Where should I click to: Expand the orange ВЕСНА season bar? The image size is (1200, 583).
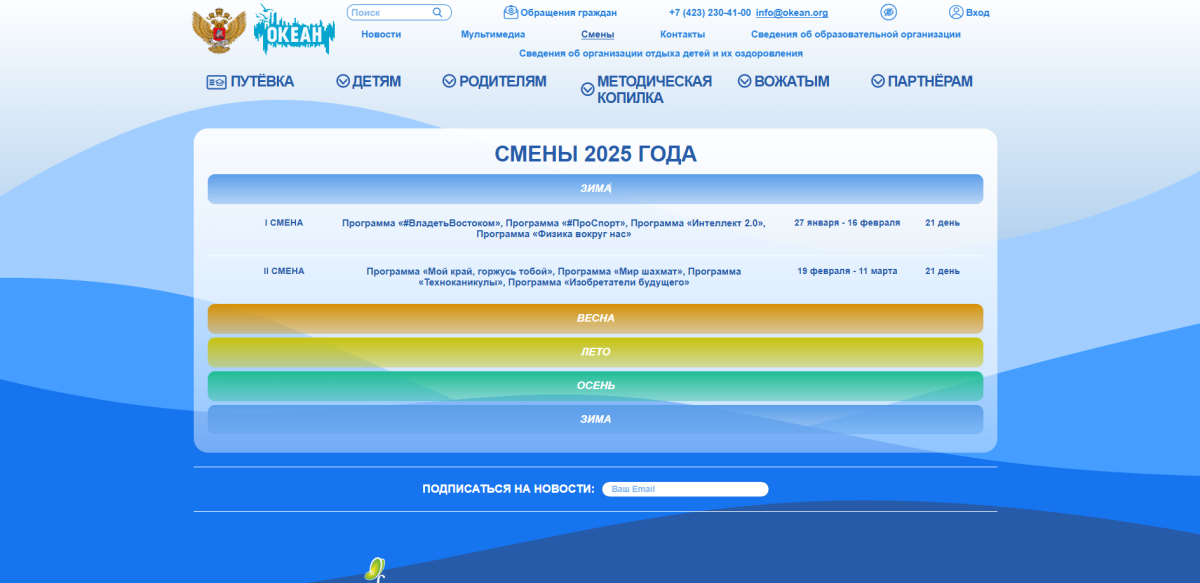coord(595,318)
